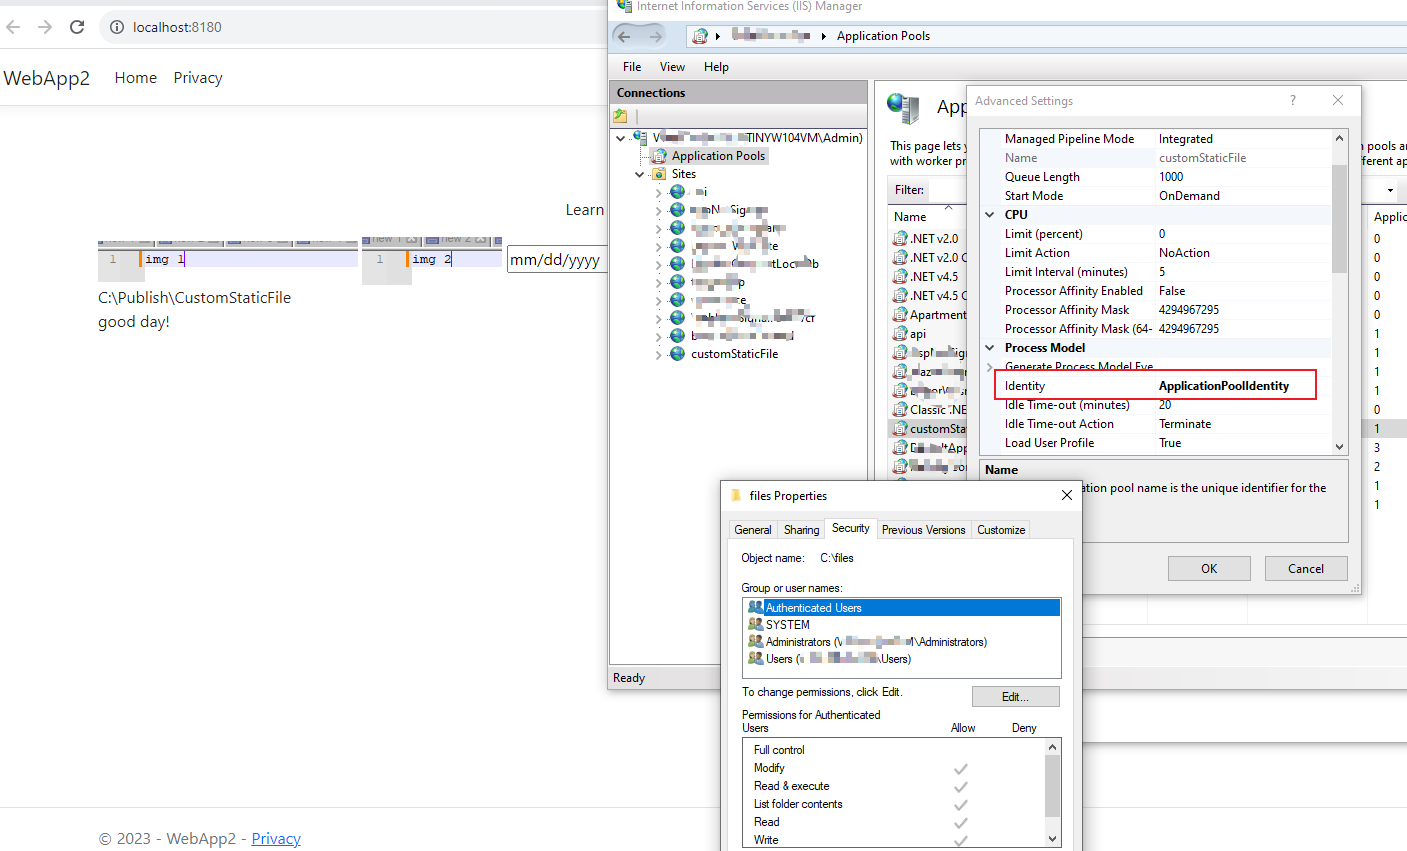The image size is (1407, 851).
Task: Switch to the General tab
Action: (753, 530)
